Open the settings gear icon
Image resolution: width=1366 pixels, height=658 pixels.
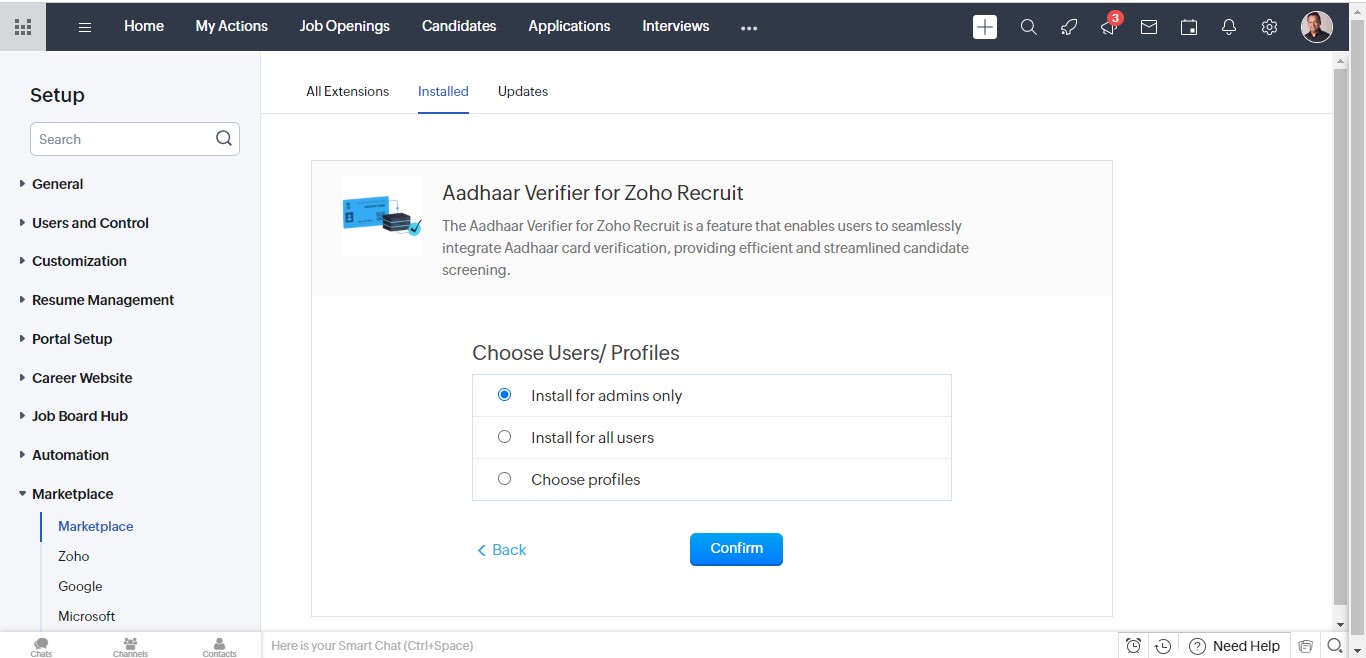coord(1269,27)
